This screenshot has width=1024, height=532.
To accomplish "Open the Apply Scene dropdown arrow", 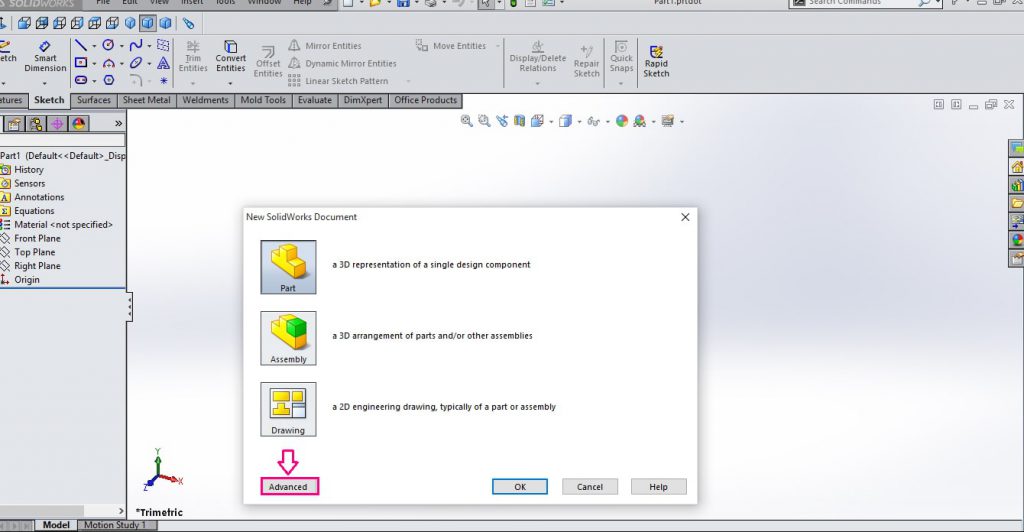I will [x=653, y=121].
